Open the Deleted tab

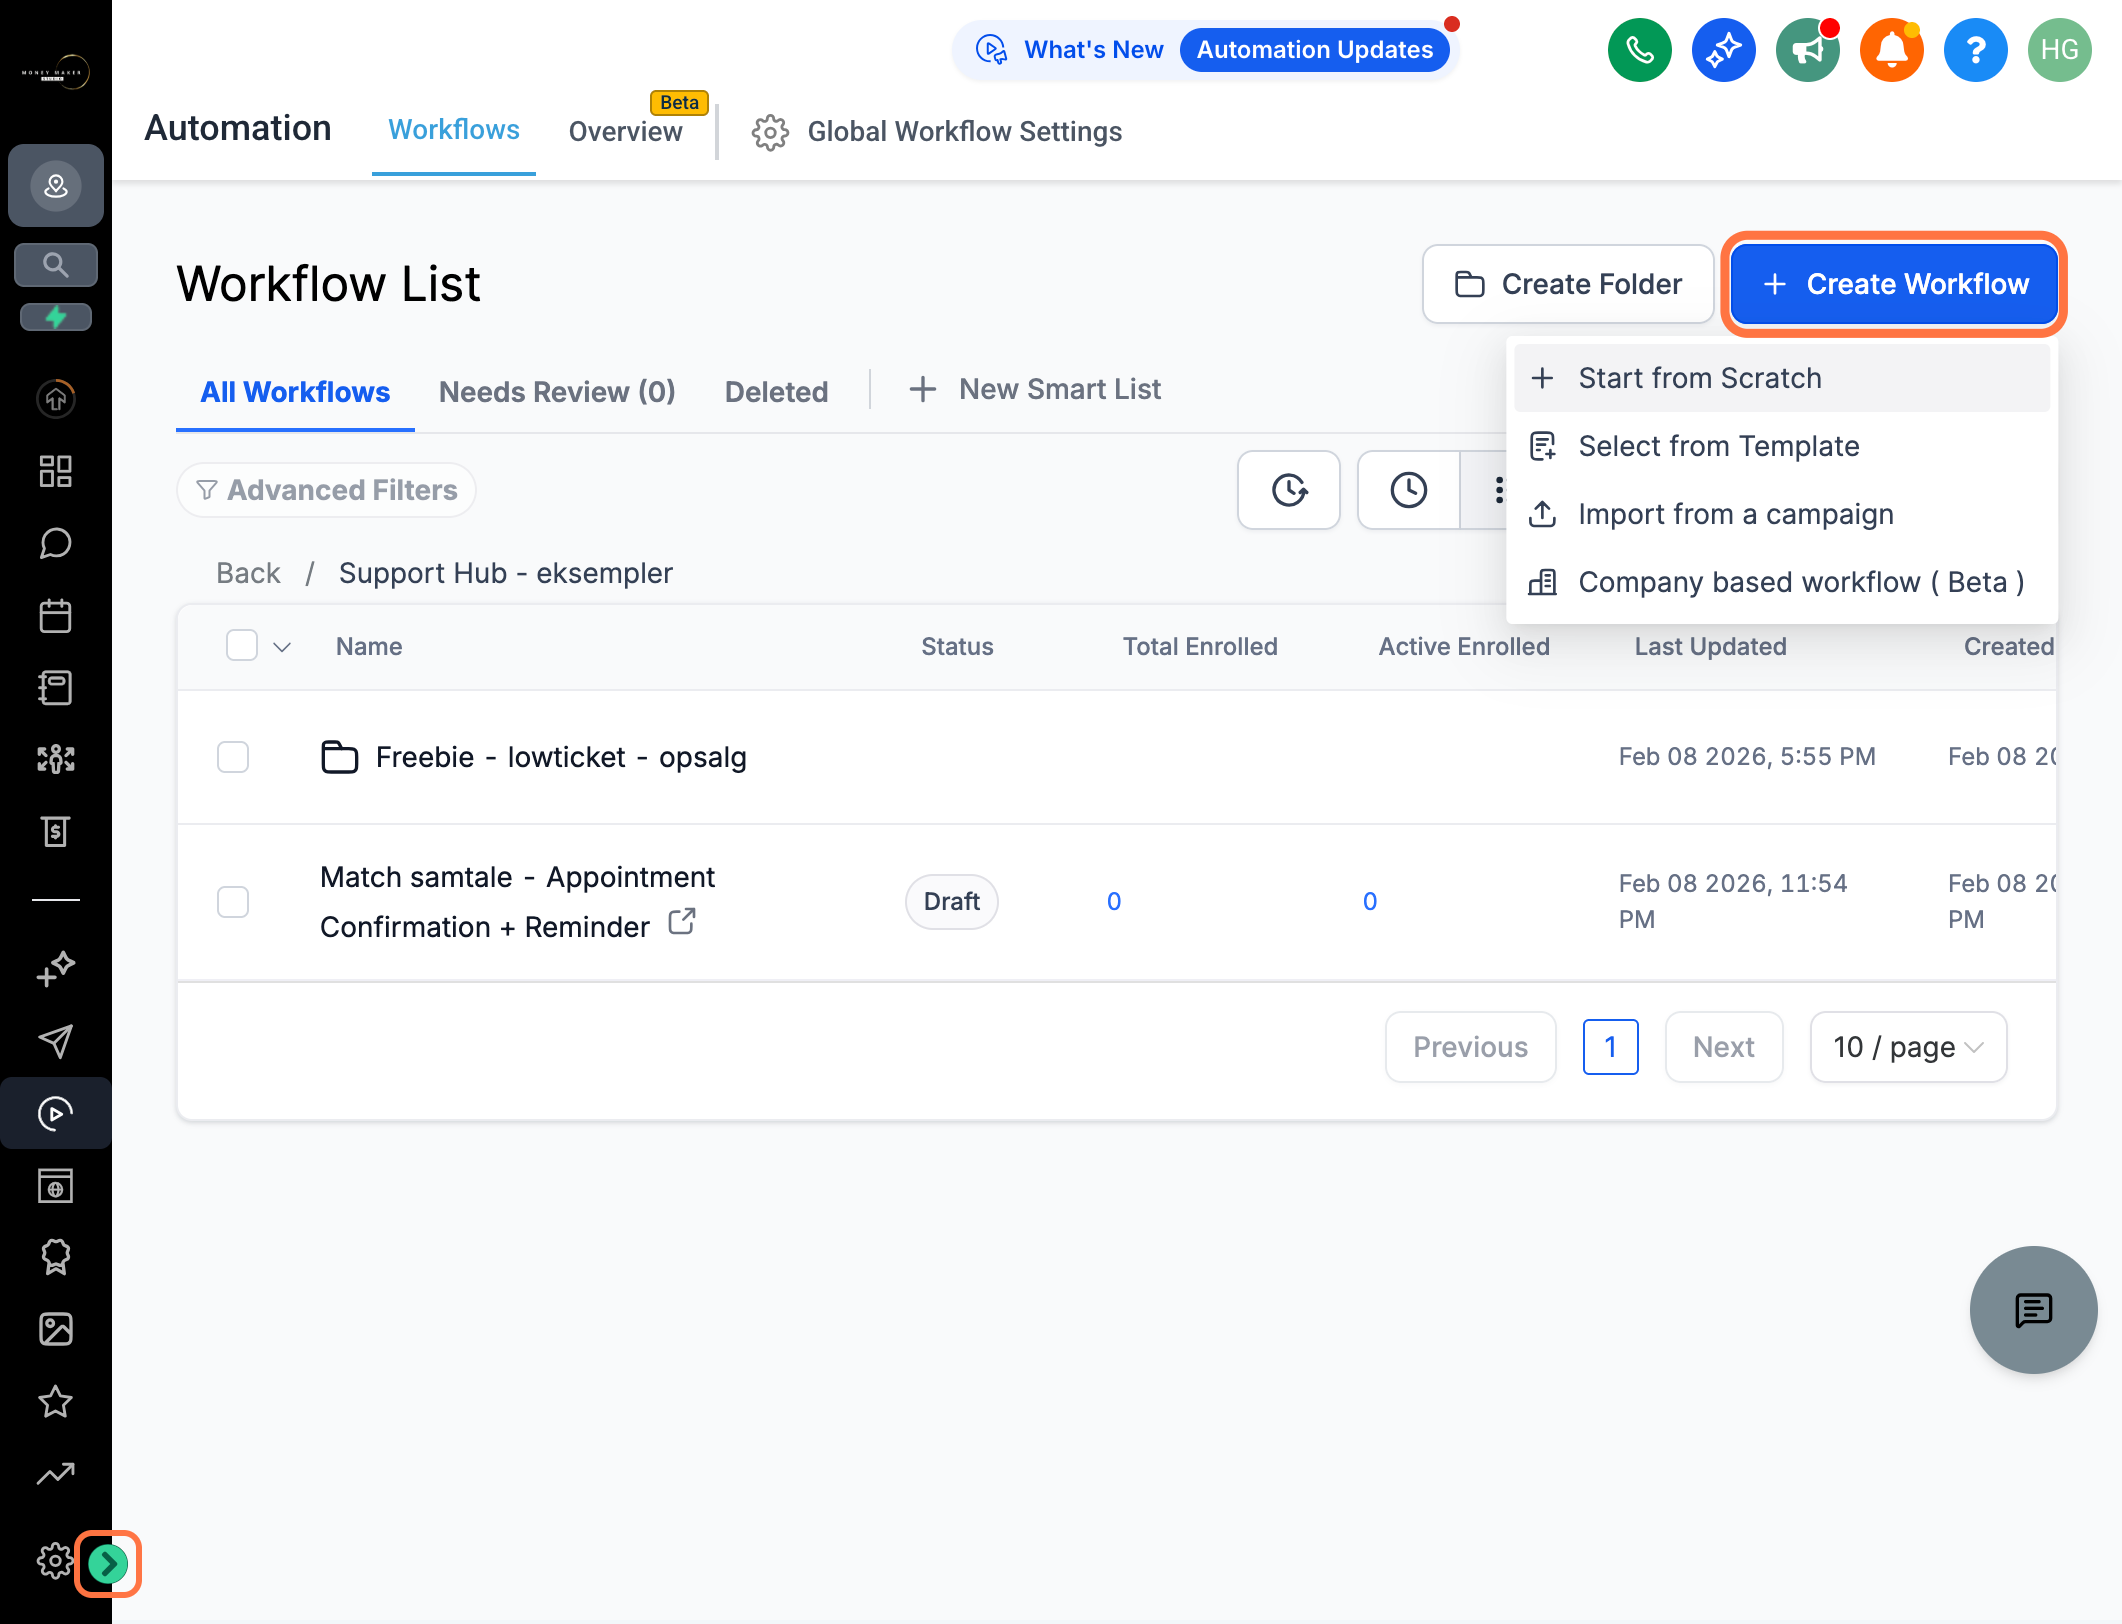click(x=776, y=392)
